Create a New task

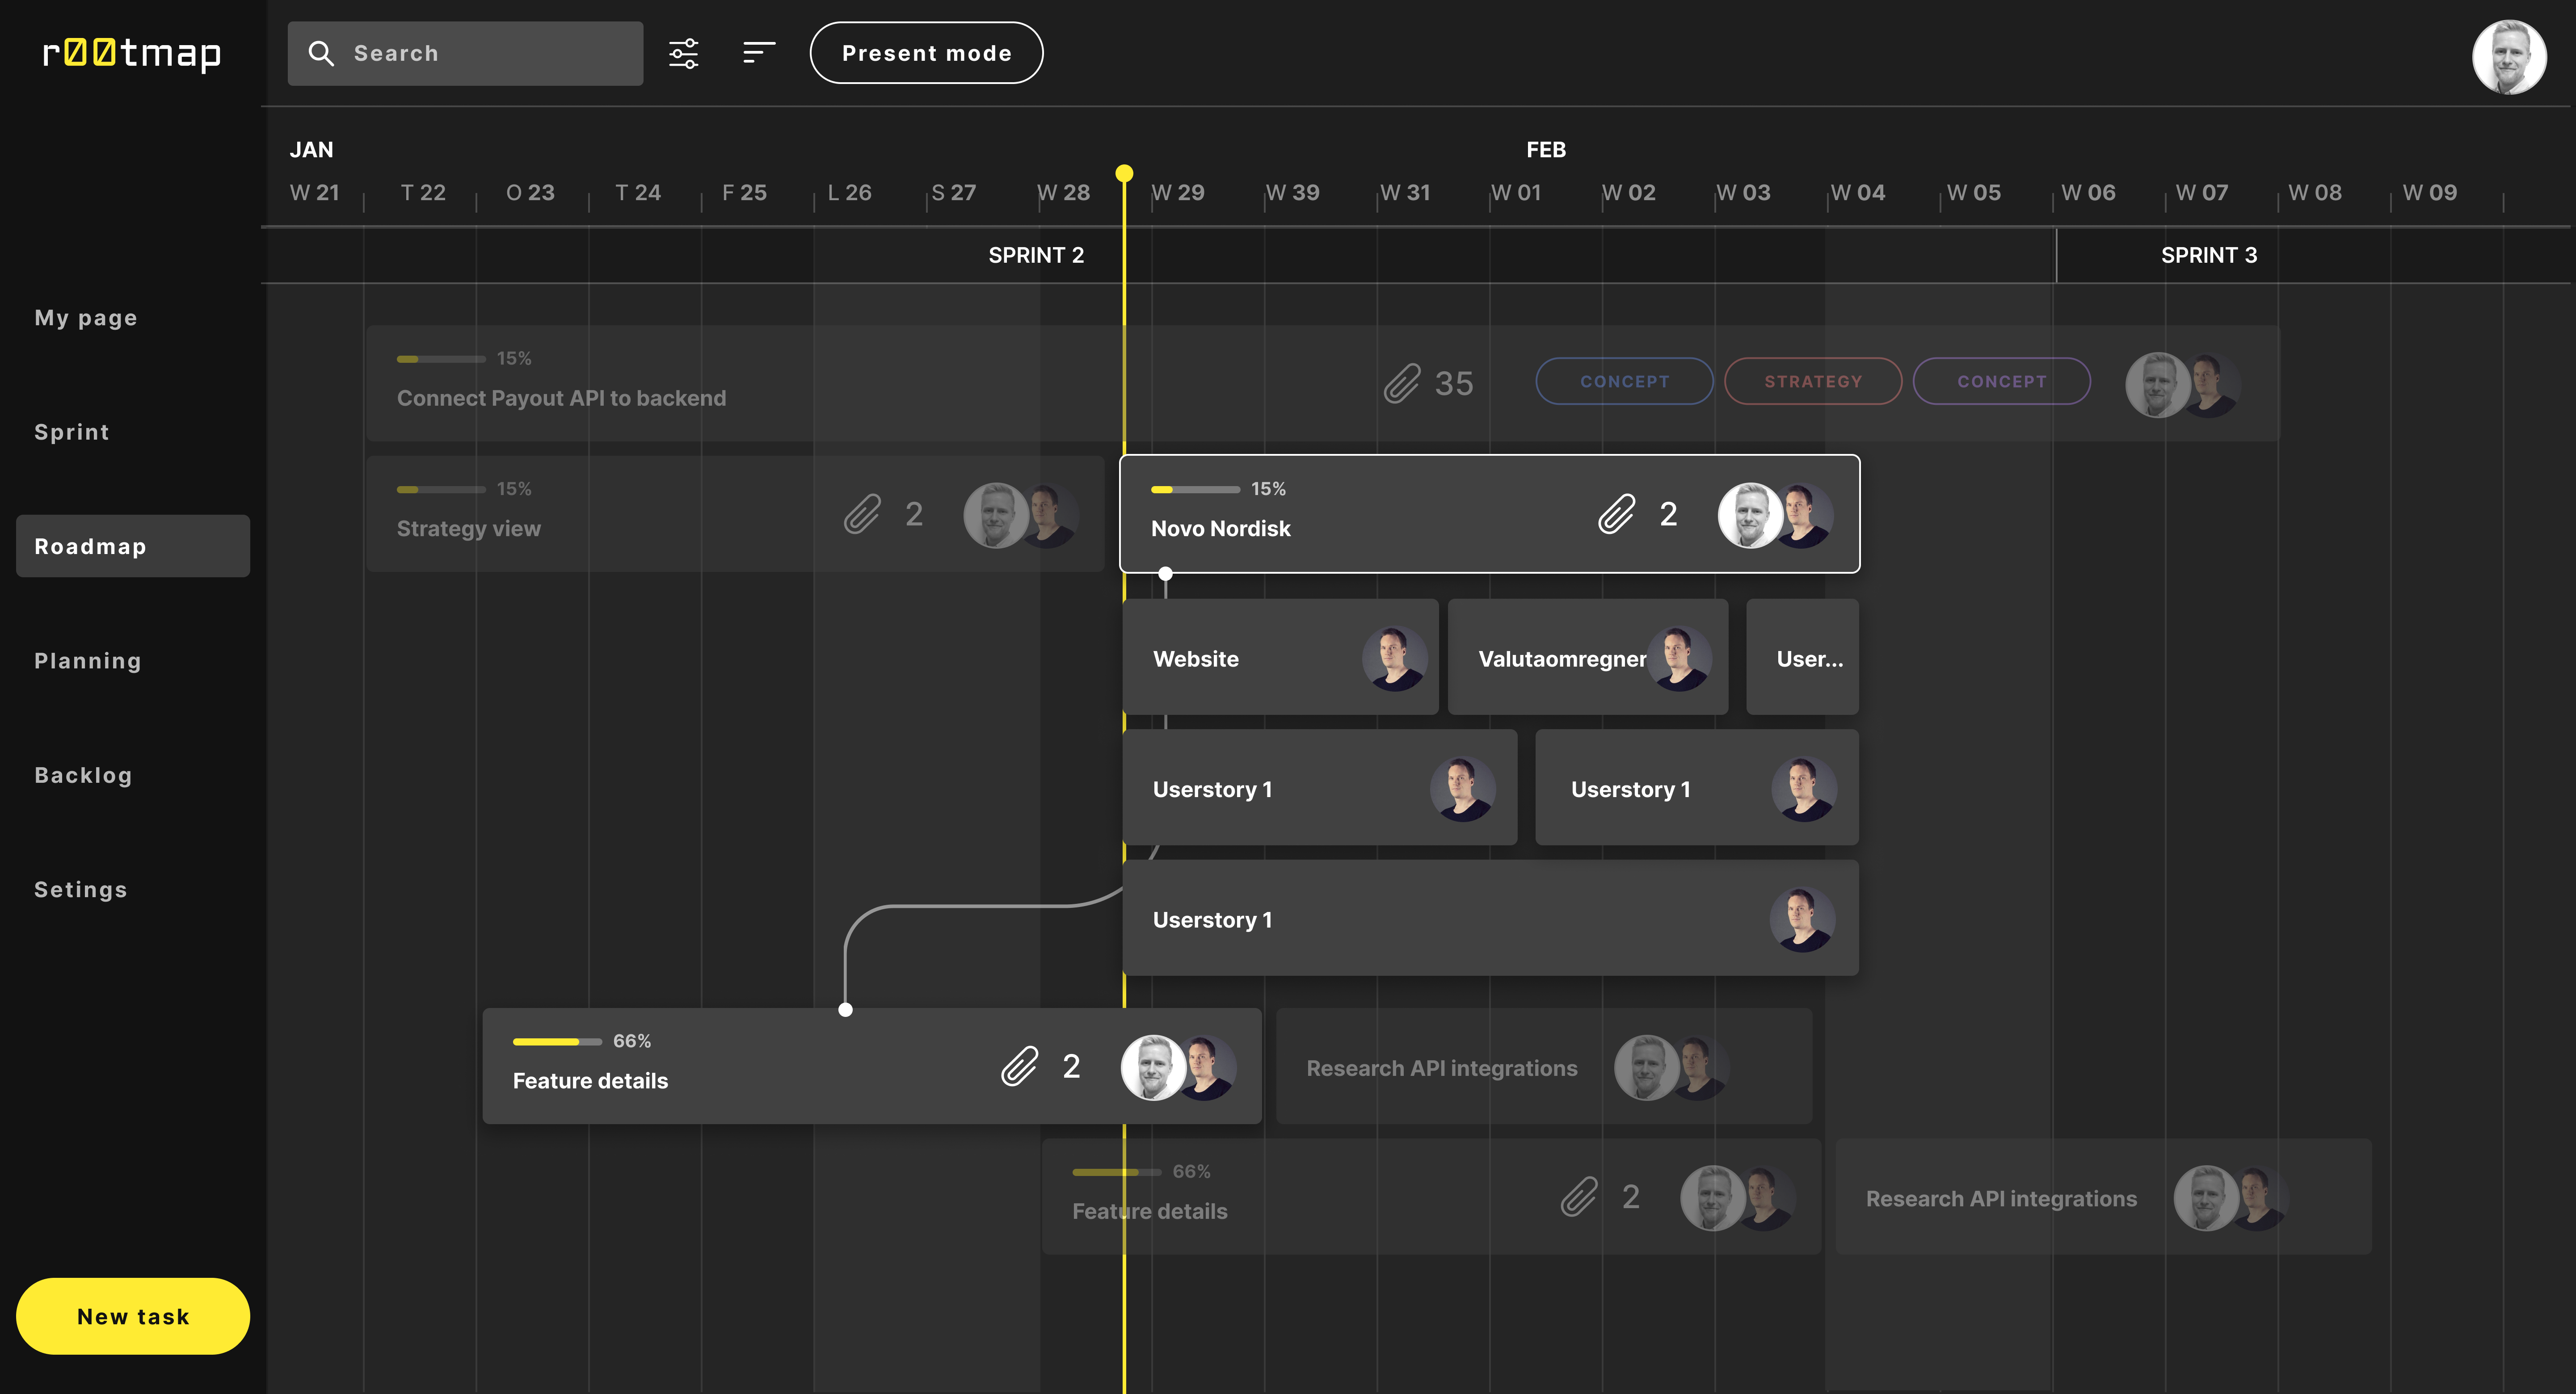point(133,1316)
